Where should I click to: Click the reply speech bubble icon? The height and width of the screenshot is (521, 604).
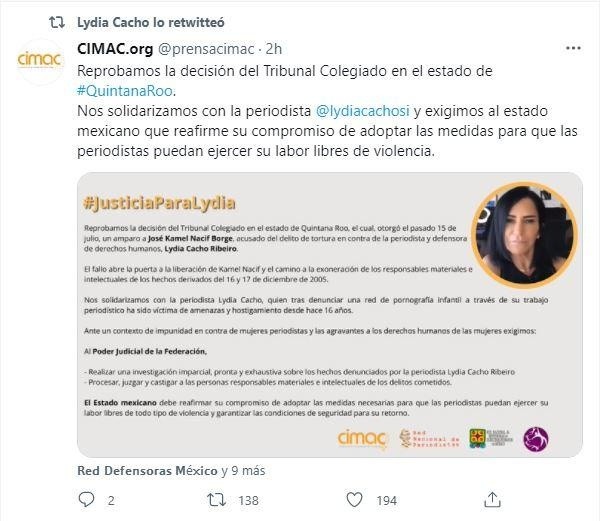click(x=86, y=499)
